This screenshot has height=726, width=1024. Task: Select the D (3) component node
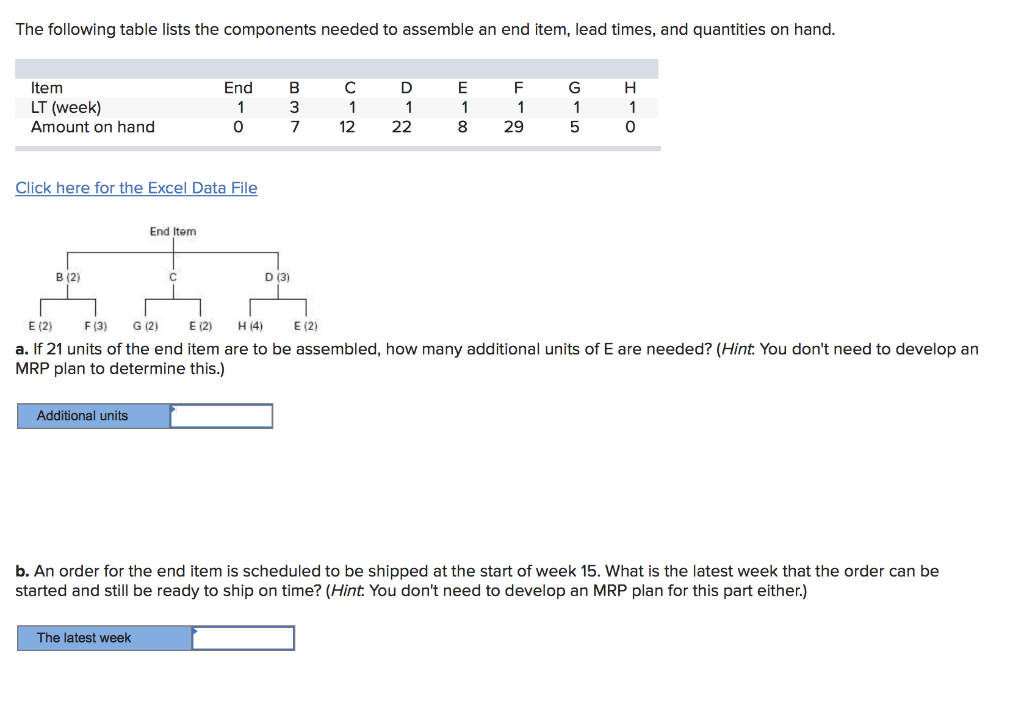click(x=275, y=277)
